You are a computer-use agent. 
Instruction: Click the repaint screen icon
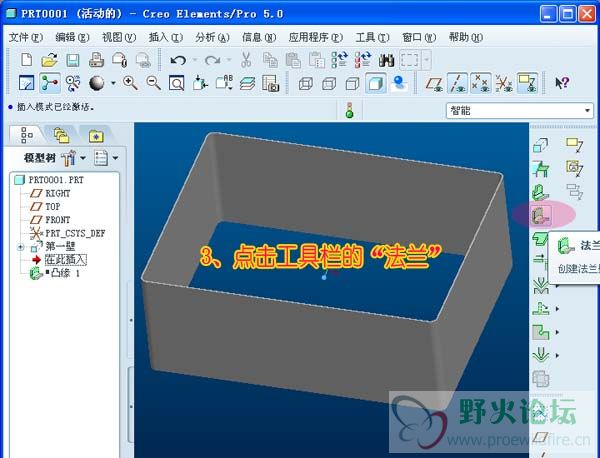point(26,83)
